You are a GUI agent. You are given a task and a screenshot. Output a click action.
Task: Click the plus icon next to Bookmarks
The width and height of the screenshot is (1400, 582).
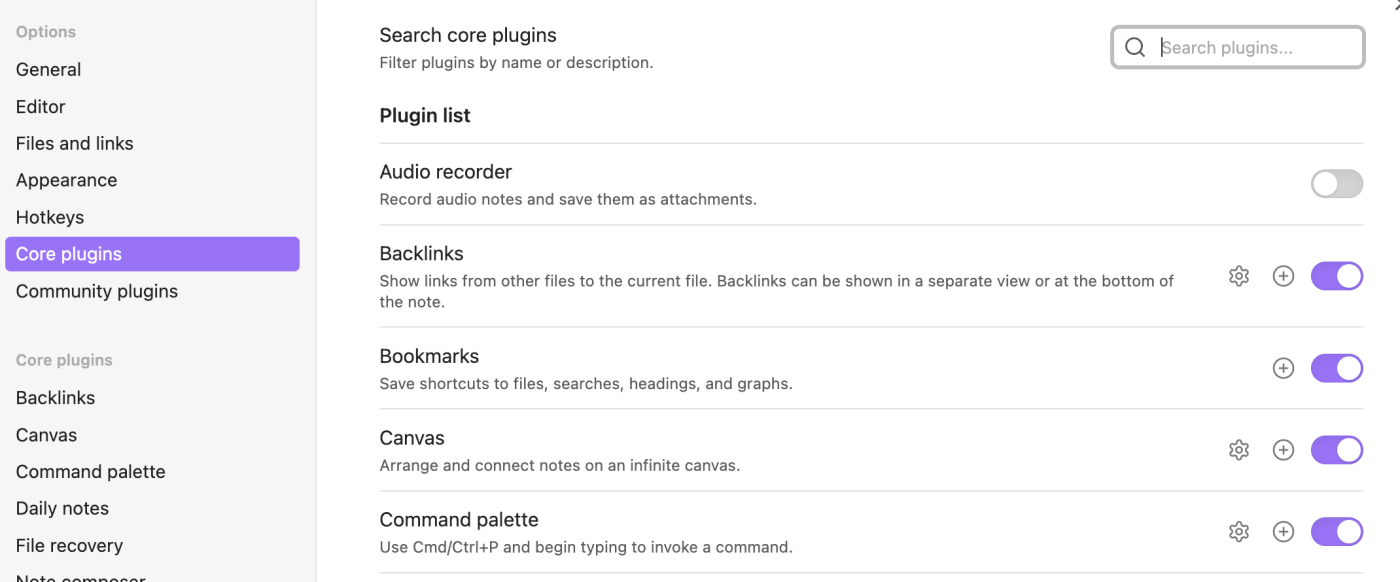click(x=1284, y=368)
